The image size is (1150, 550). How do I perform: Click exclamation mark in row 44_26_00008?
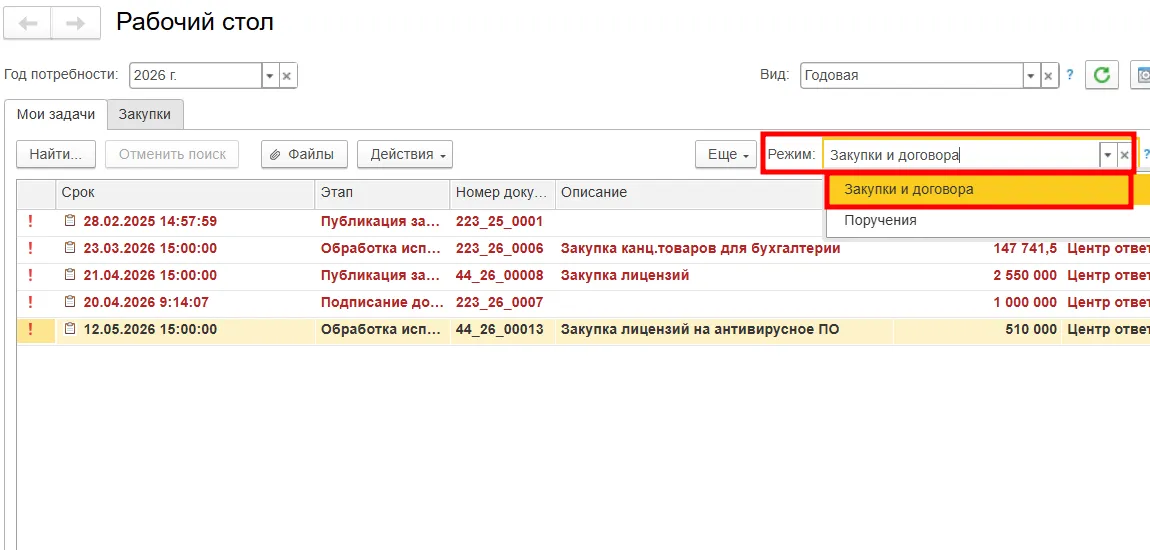point(30,276)
